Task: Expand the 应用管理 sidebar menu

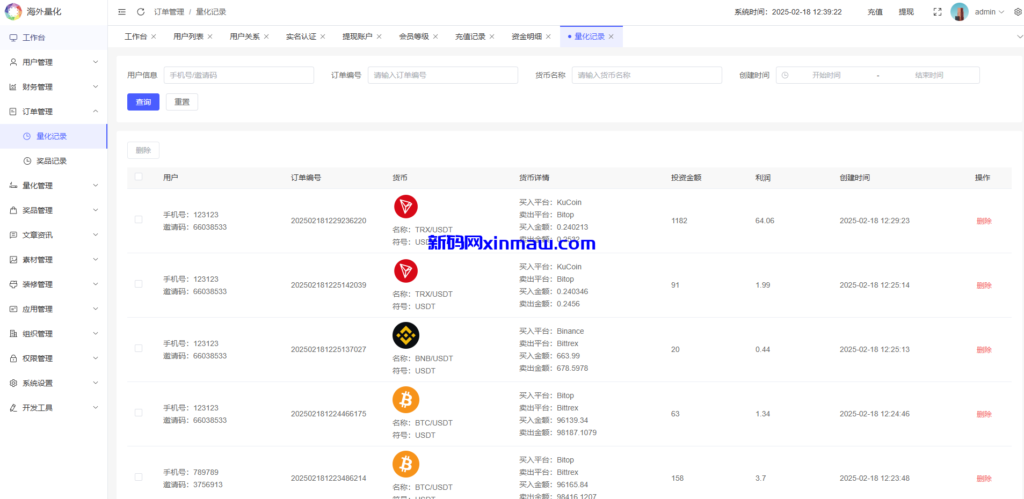Action: click(x=54, y=309)
